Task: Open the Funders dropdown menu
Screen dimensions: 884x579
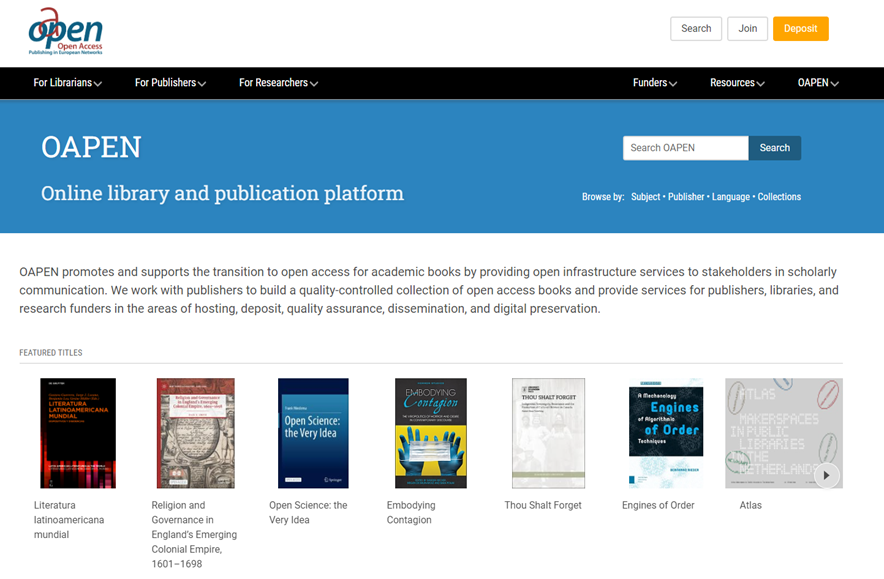Action: tap(655, 83)
